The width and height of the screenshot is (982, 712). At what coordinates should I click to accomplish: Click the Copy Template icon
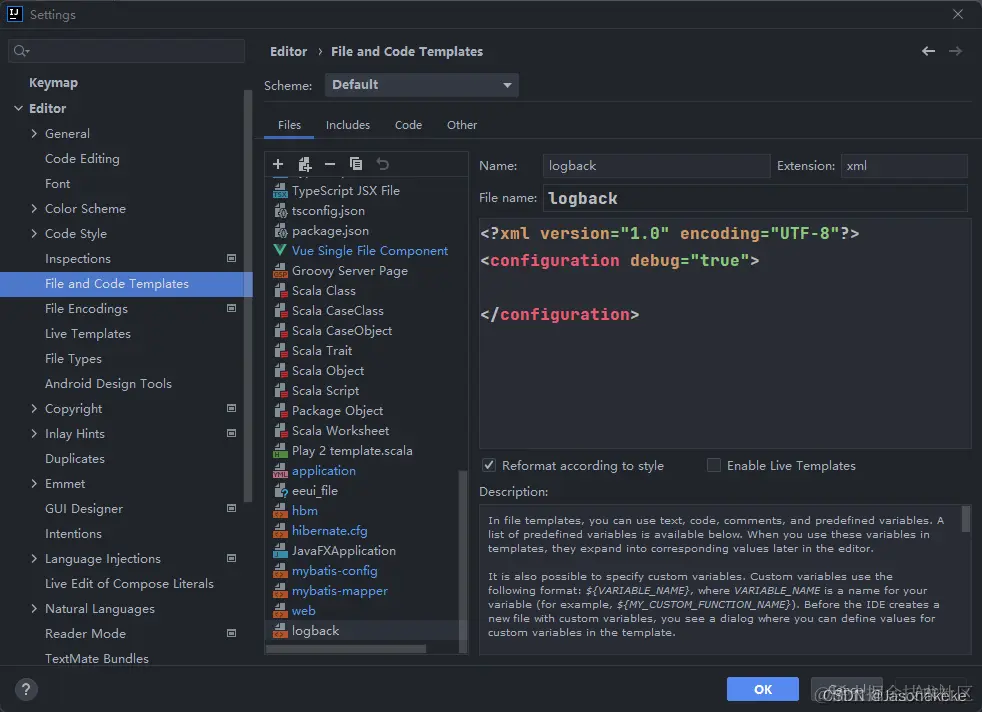point(356,164)
